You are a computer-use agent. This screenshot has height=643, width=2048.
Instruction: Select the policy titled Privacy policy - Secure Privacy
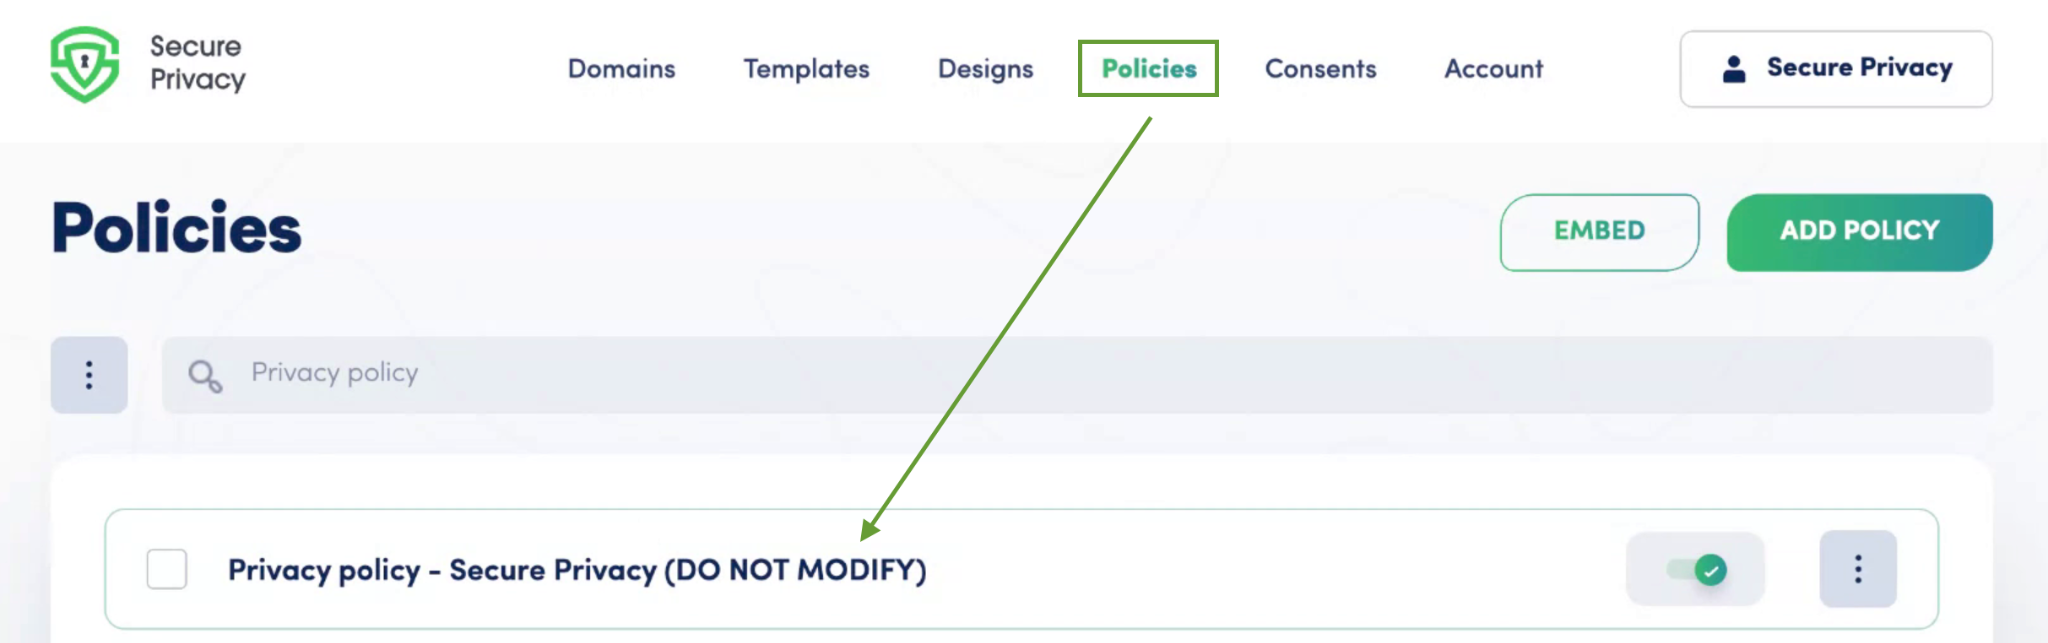577,569
